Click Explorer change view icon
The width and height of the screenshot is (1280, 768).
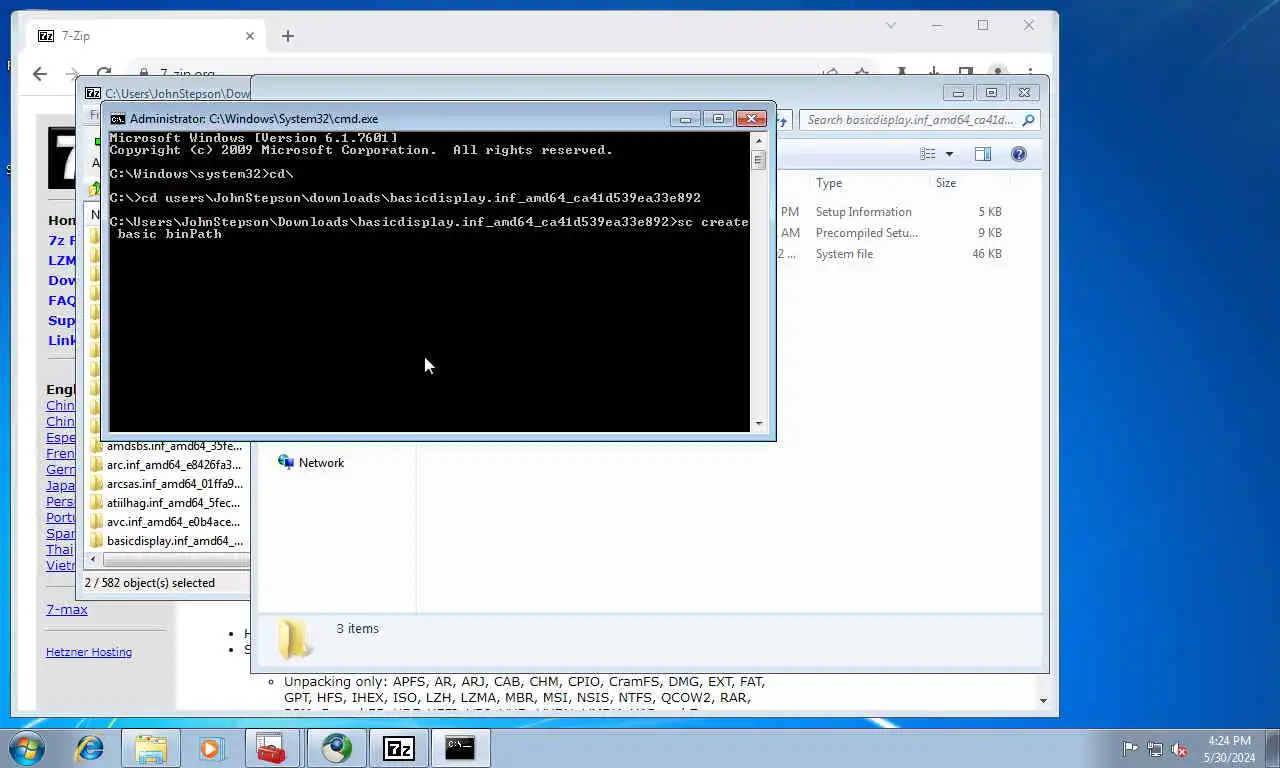point(928,154)
